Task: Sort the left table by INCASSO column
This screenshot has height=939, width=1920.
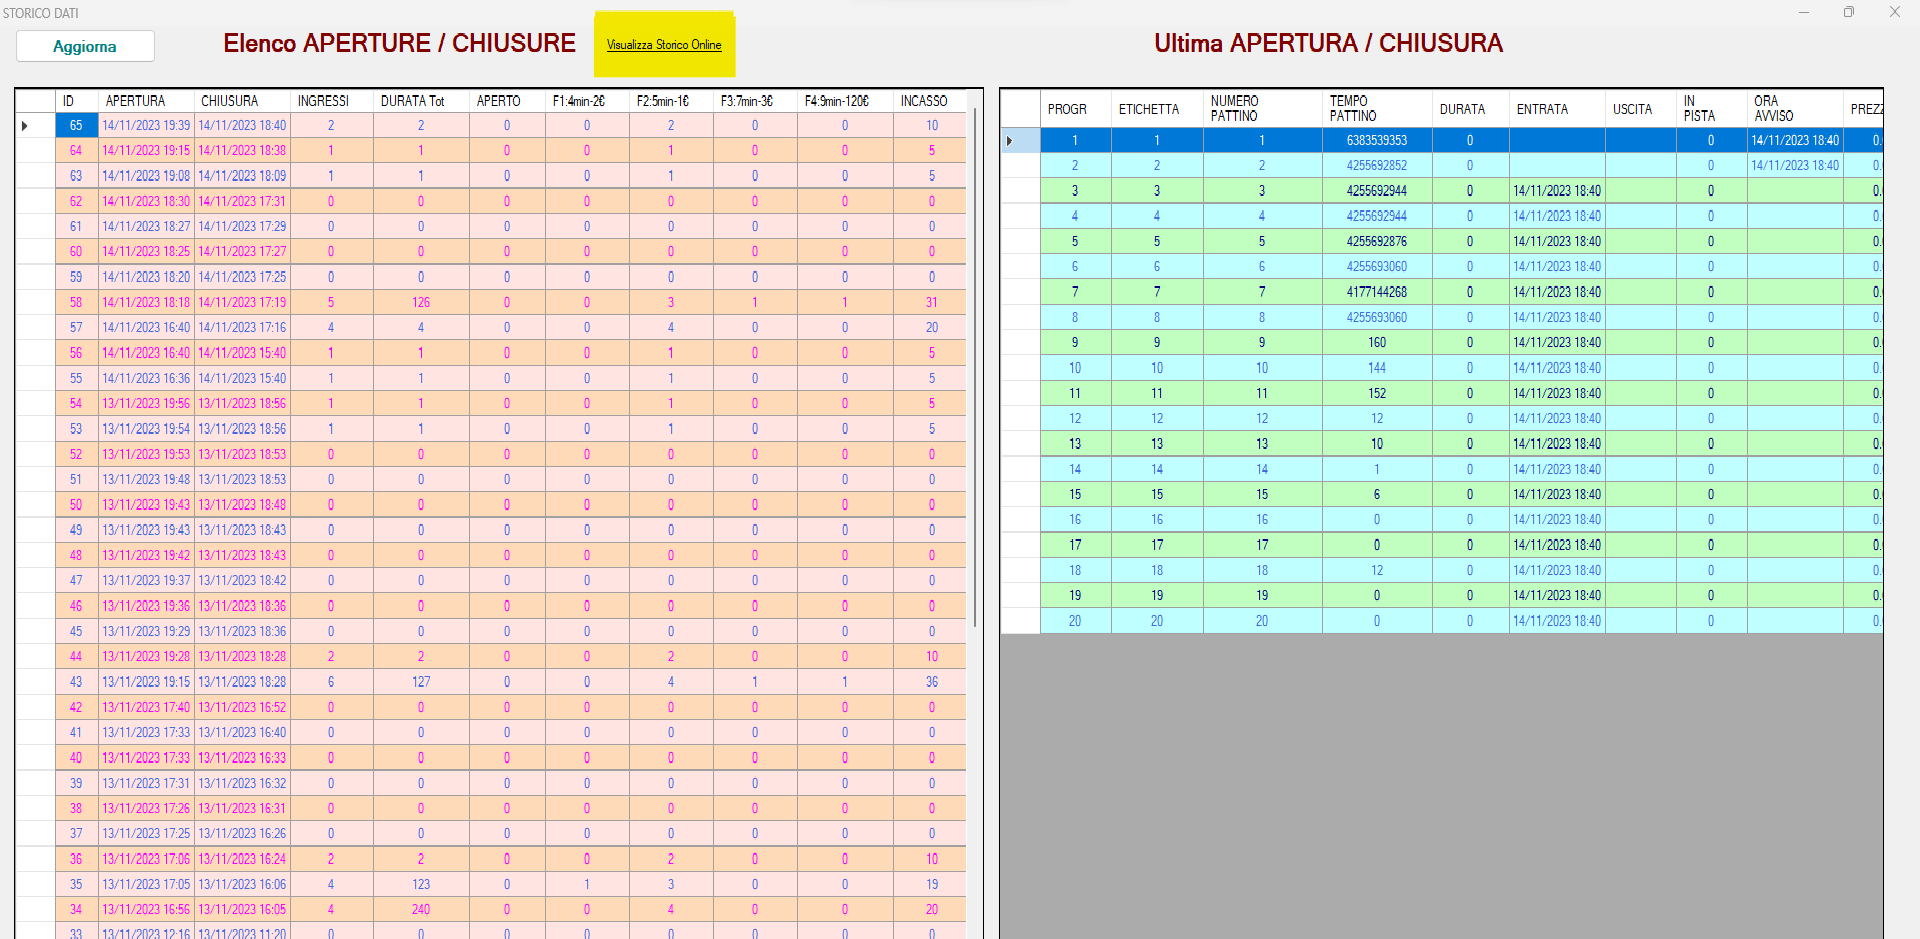Action: [923, 101]
